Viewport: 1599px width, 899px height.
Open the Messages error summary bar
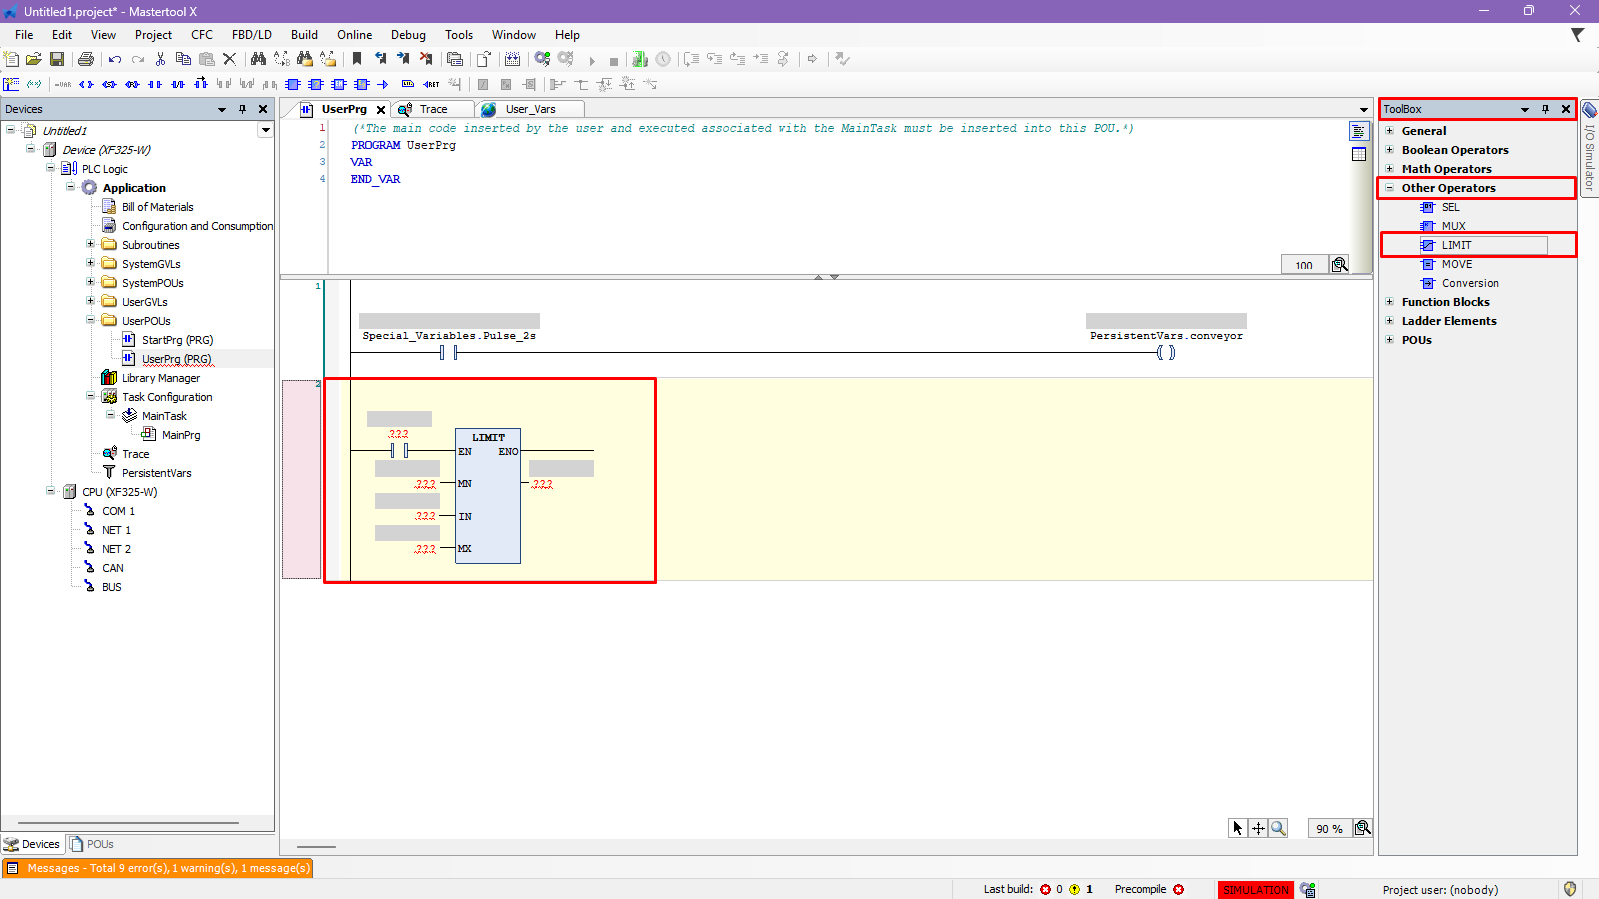pos(158,868)
